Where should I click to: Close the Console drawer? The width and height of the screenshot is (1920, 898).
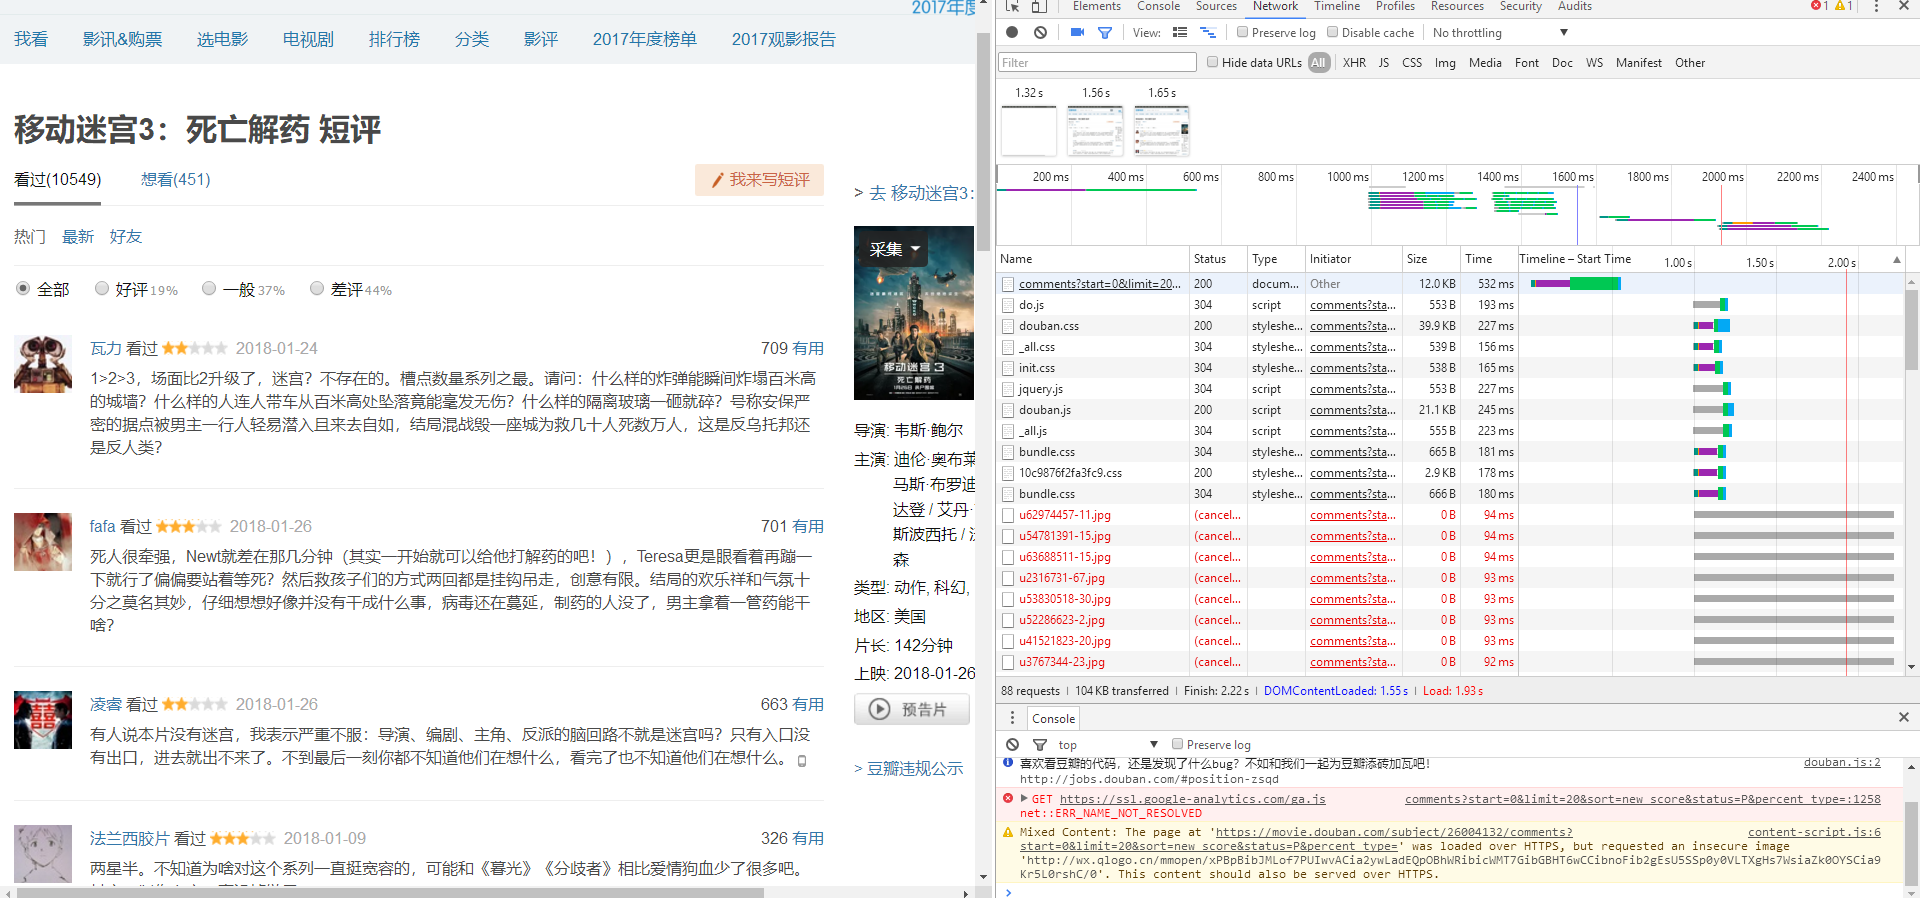(1904, 717)
